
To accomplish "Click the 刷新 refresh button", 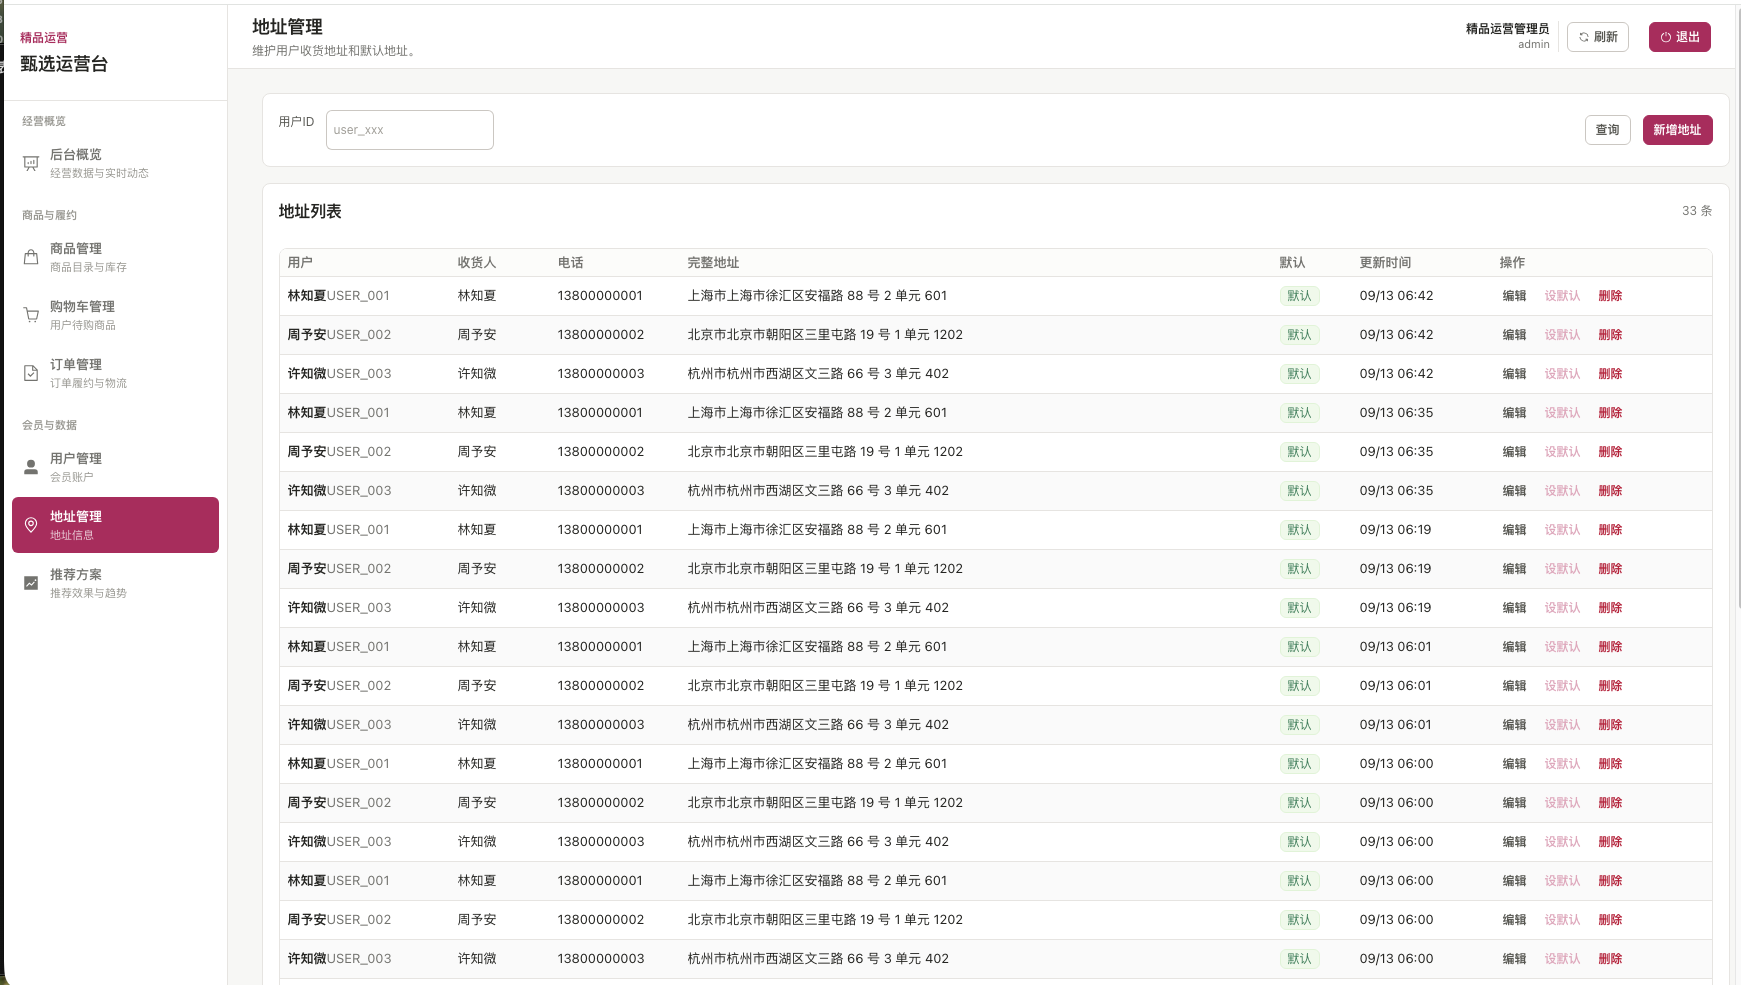I will [x=1598, y=37].
